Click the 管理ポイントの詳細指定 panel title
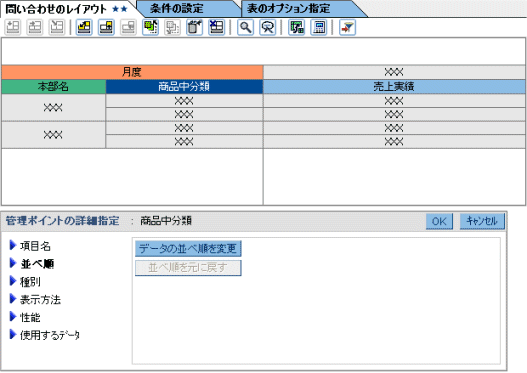 (x=63, y=221)
